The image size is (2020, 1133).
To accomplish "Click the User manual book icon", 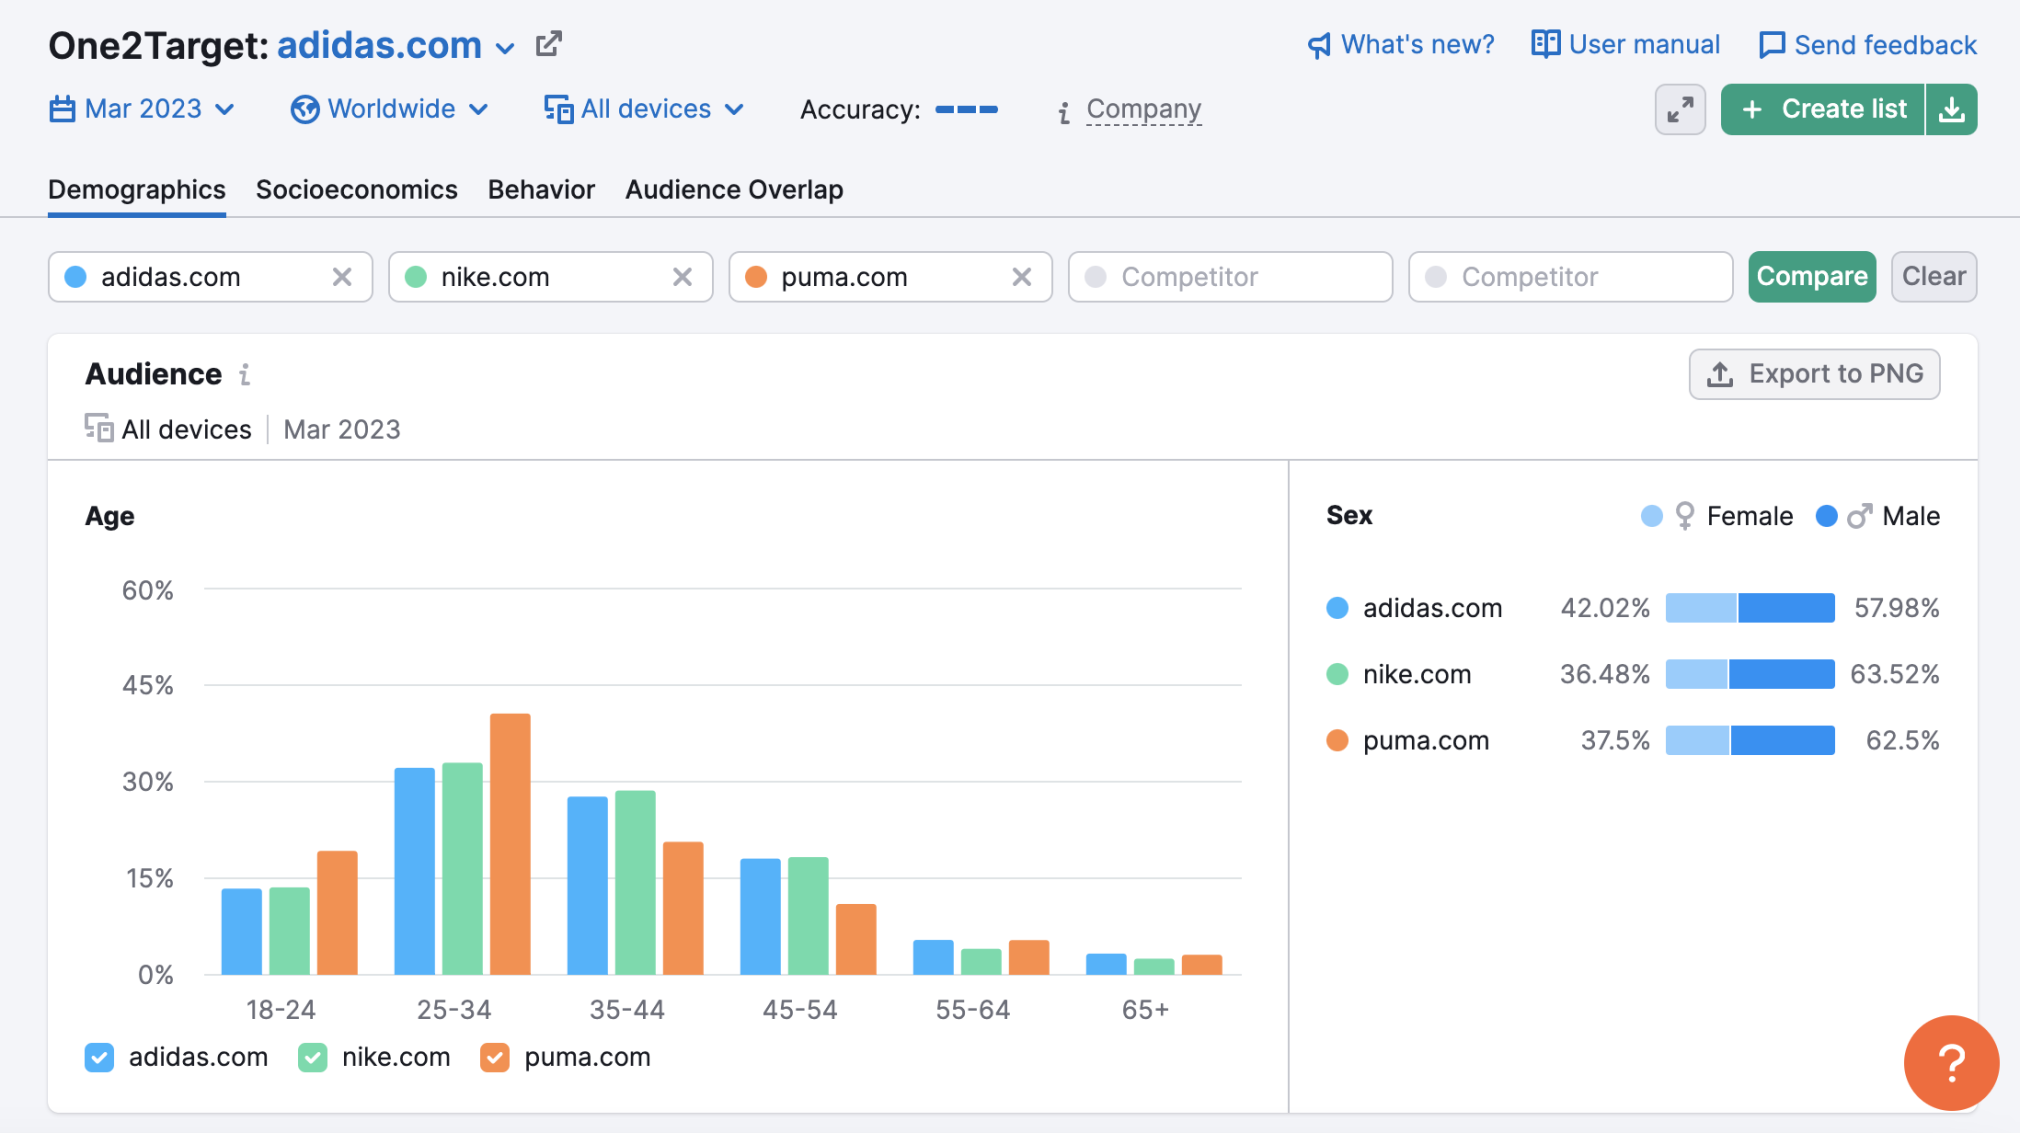I will tap(1543, 43).
